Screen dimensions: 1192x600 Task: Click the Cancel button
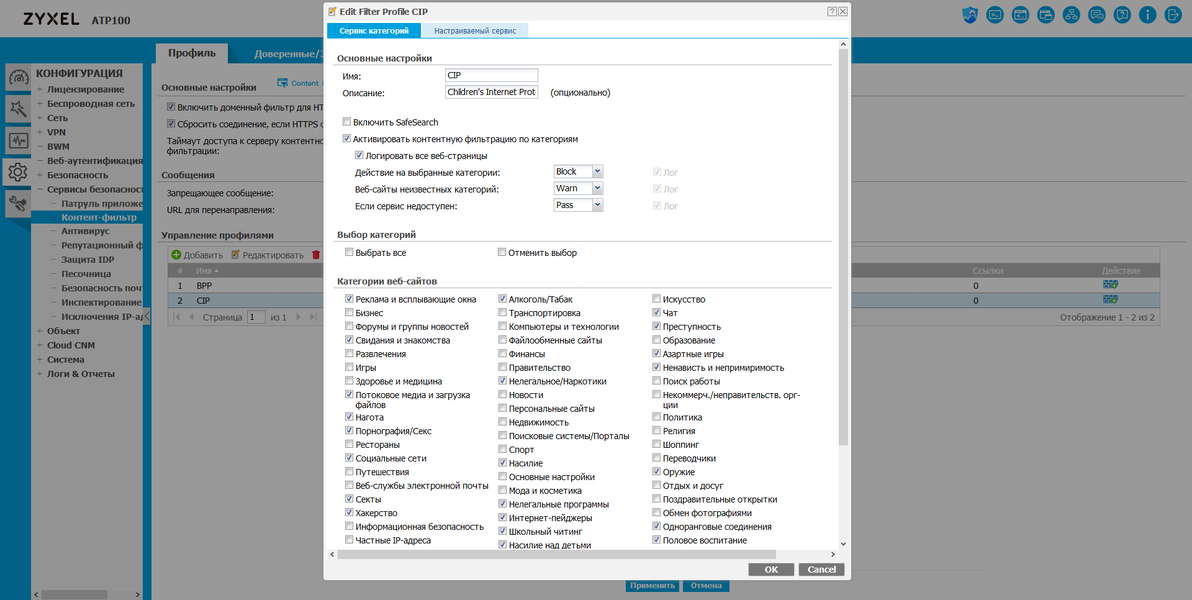click(x=822, y=570)
